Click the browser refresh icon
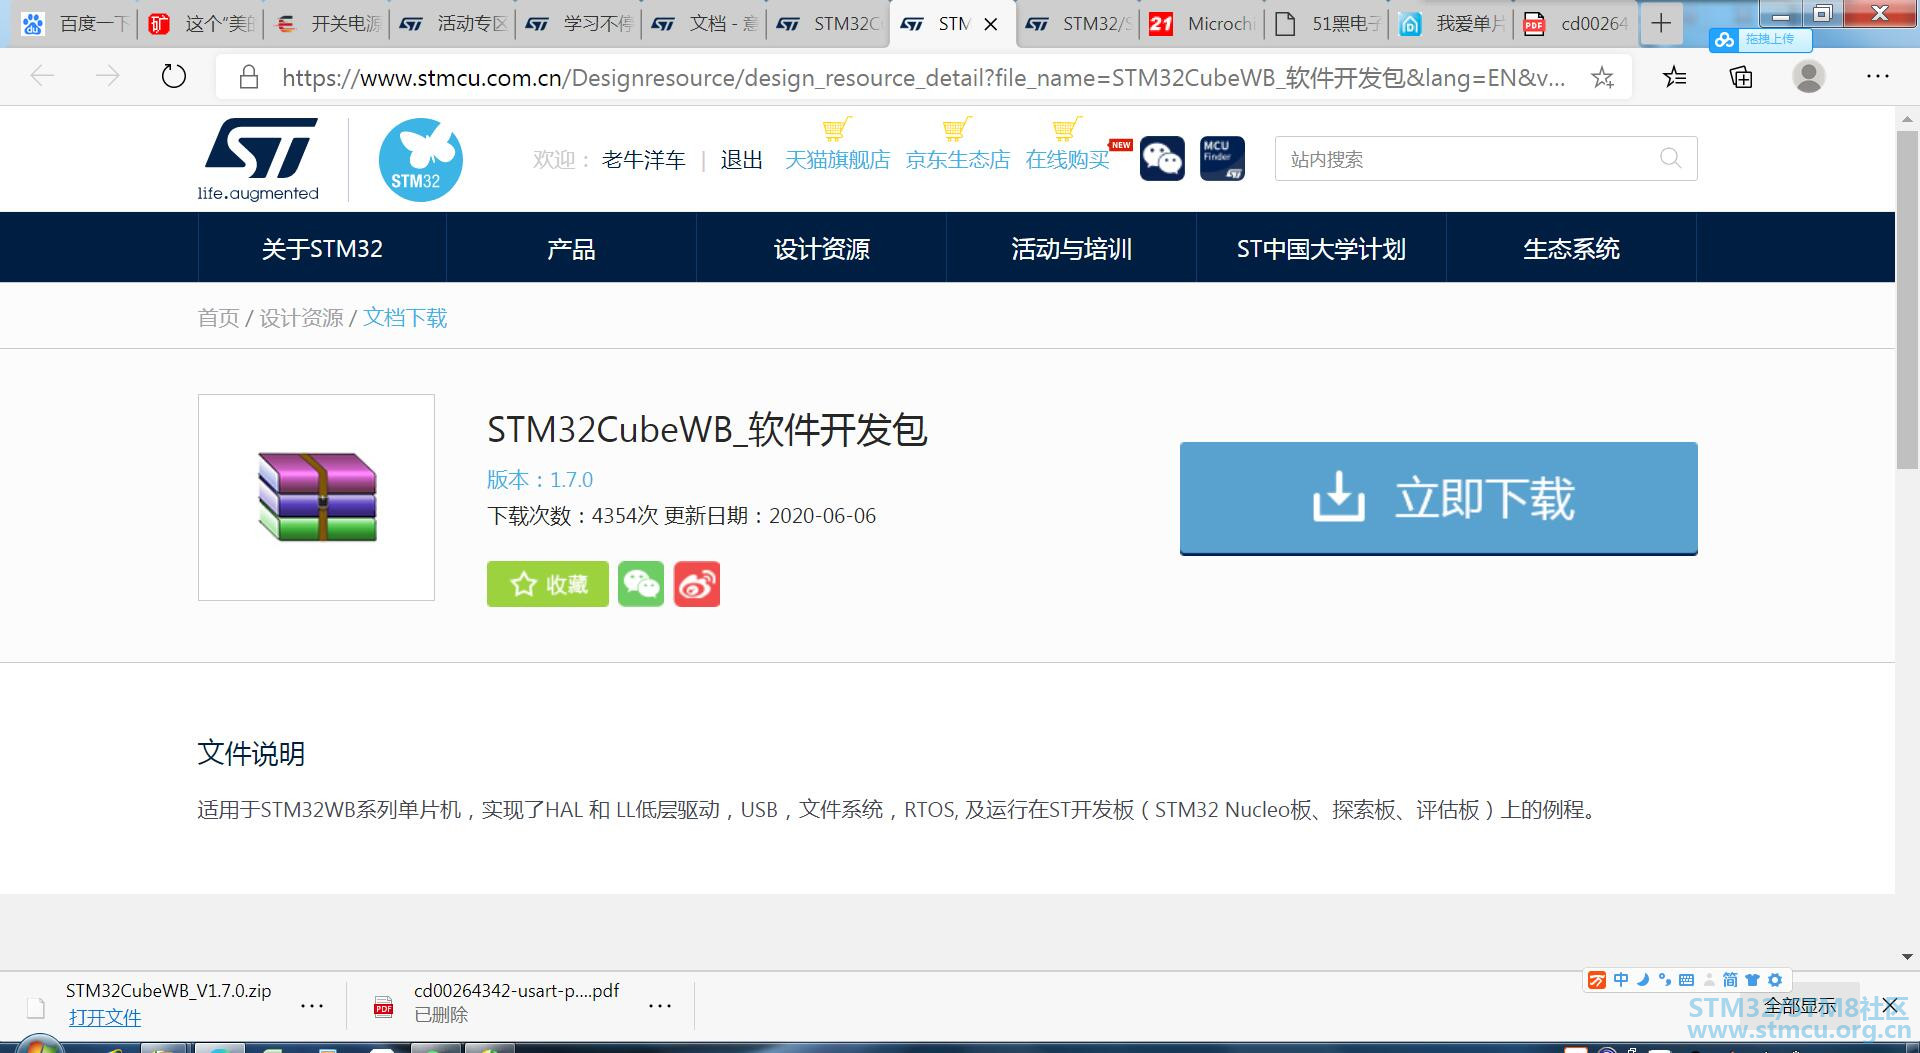The width and height of the screenshot is (1920, 1053). 174,76
